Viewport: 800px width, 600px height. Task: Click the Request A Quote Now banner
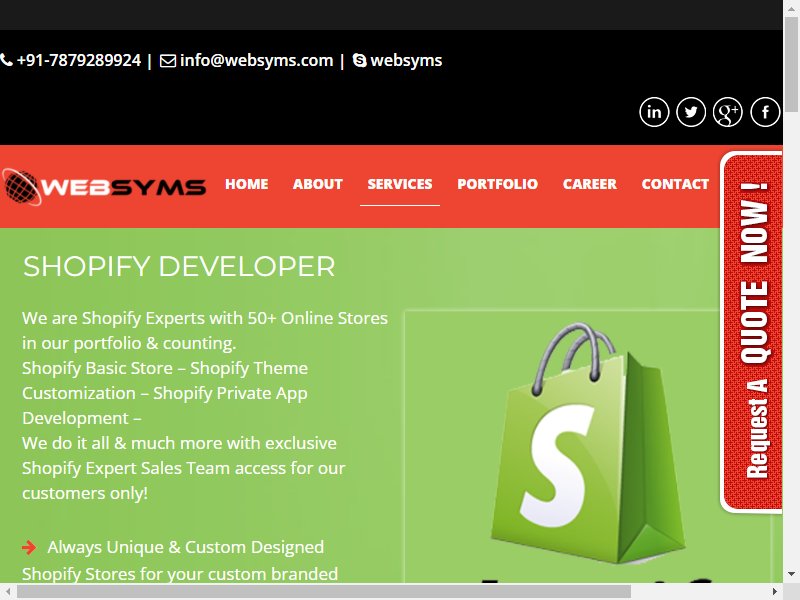tap(752, 332)
